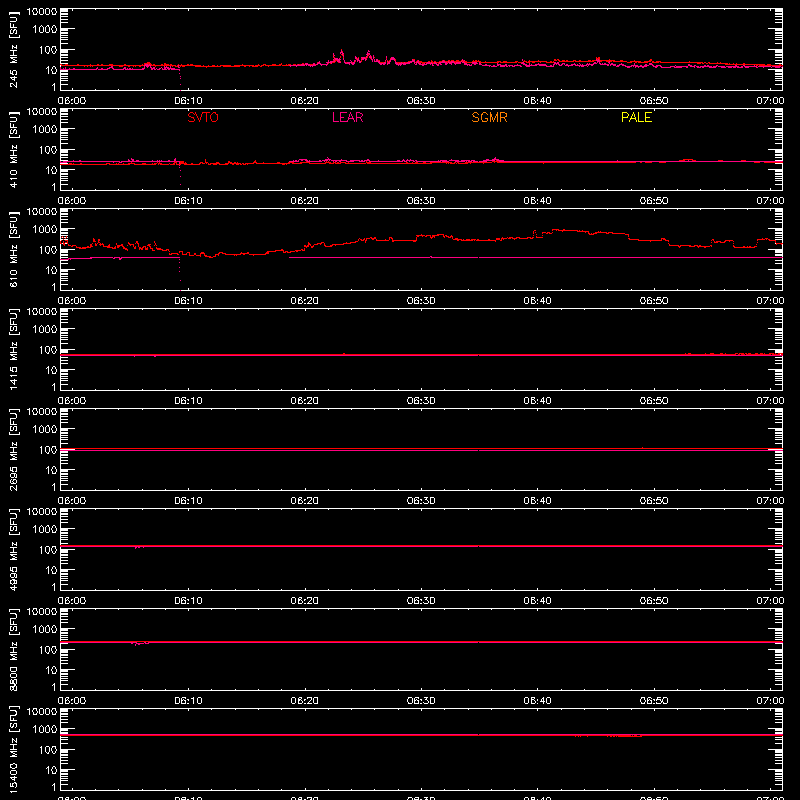Select the 1415 MHz [SFU] axis title
The width and height of the screenshot is (800, 800).
tap(13, 349)
